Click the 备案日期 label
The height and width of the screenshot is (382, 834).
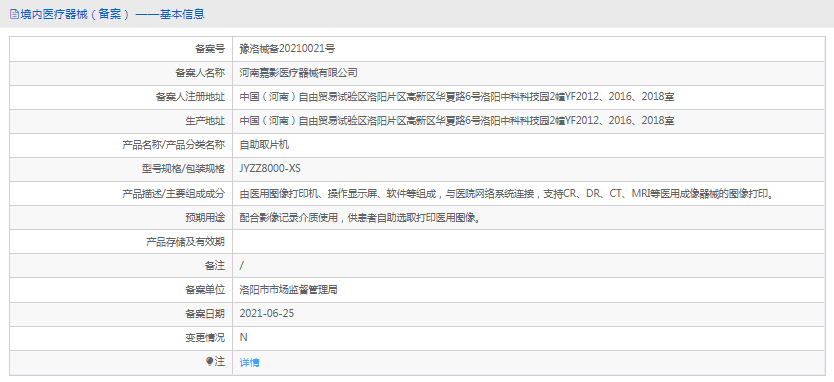point(205,314)
